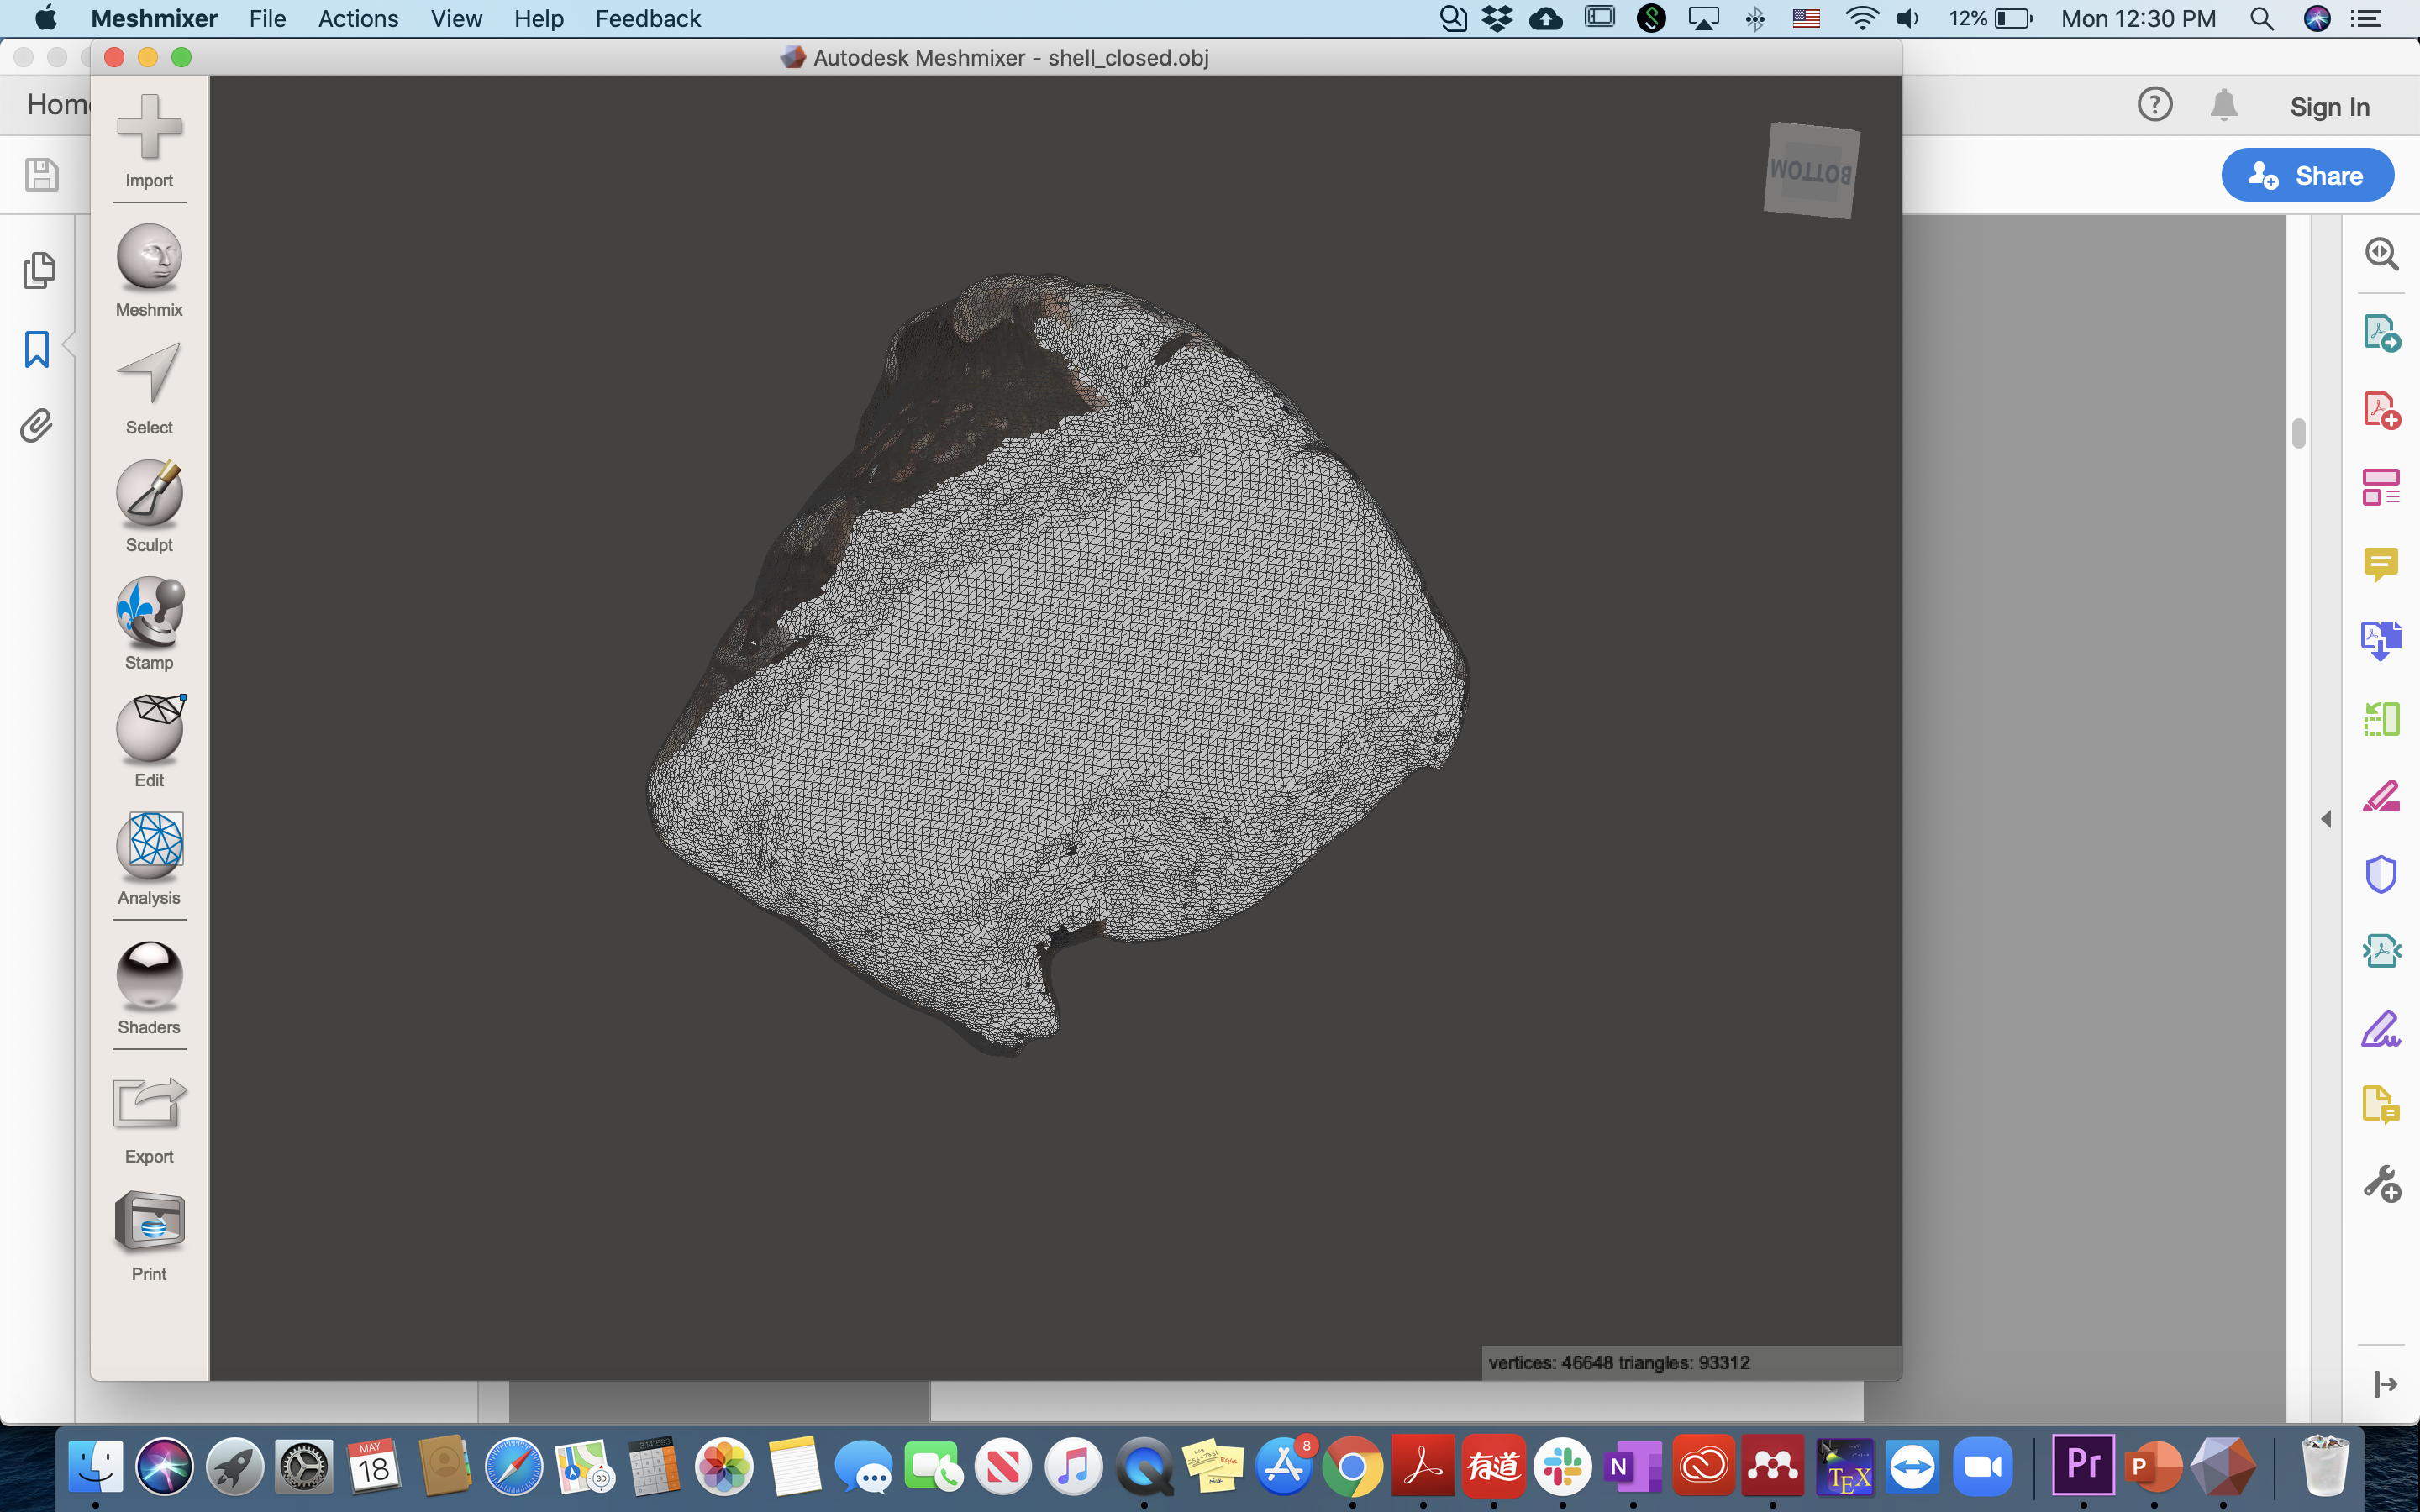Open the Edit tool panel
Screen dimensions: 2420x1512
tap(149, 727)
